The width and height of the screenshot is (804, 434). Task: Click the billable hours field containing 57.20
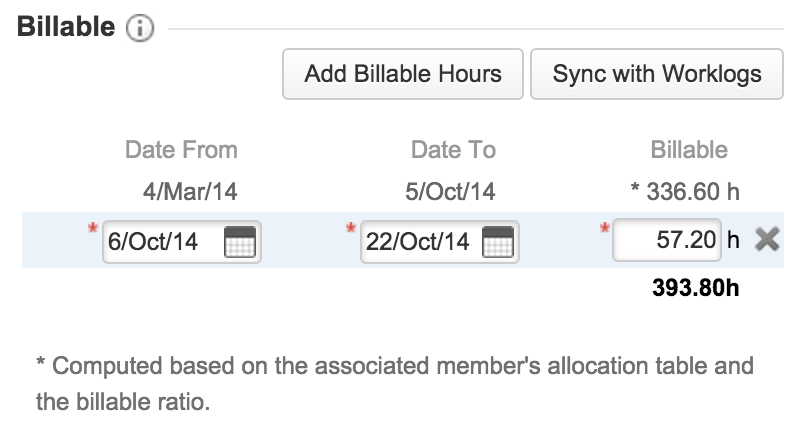665,240
